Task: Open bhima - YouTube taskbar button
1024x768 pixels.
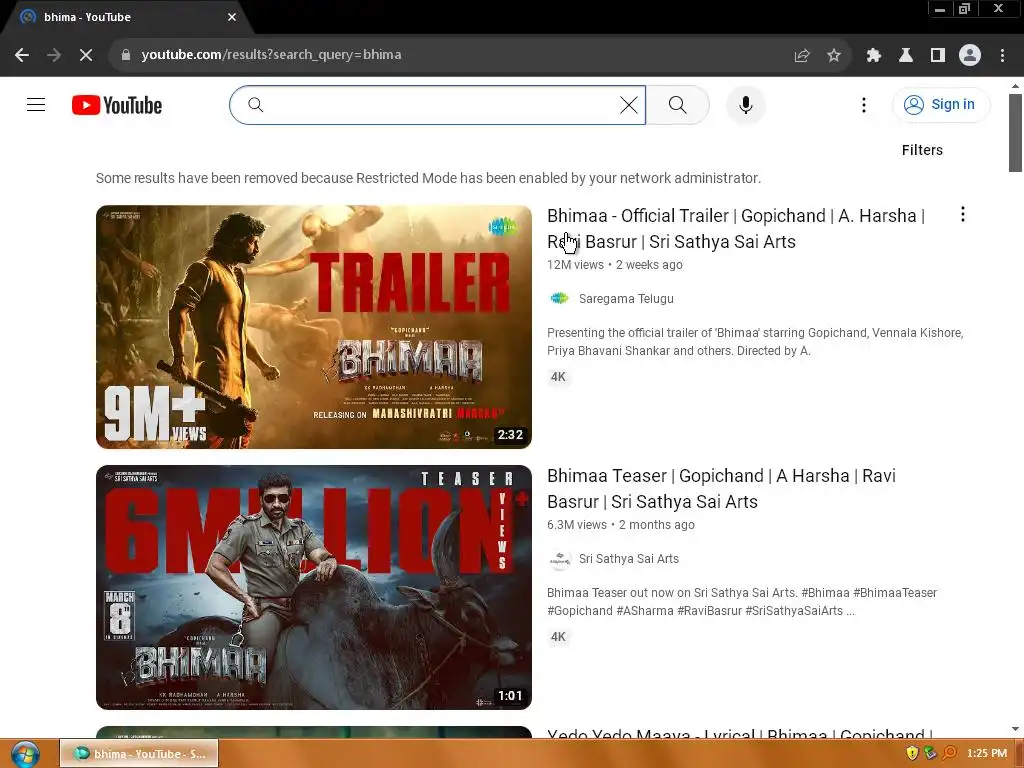Action: 139,754
